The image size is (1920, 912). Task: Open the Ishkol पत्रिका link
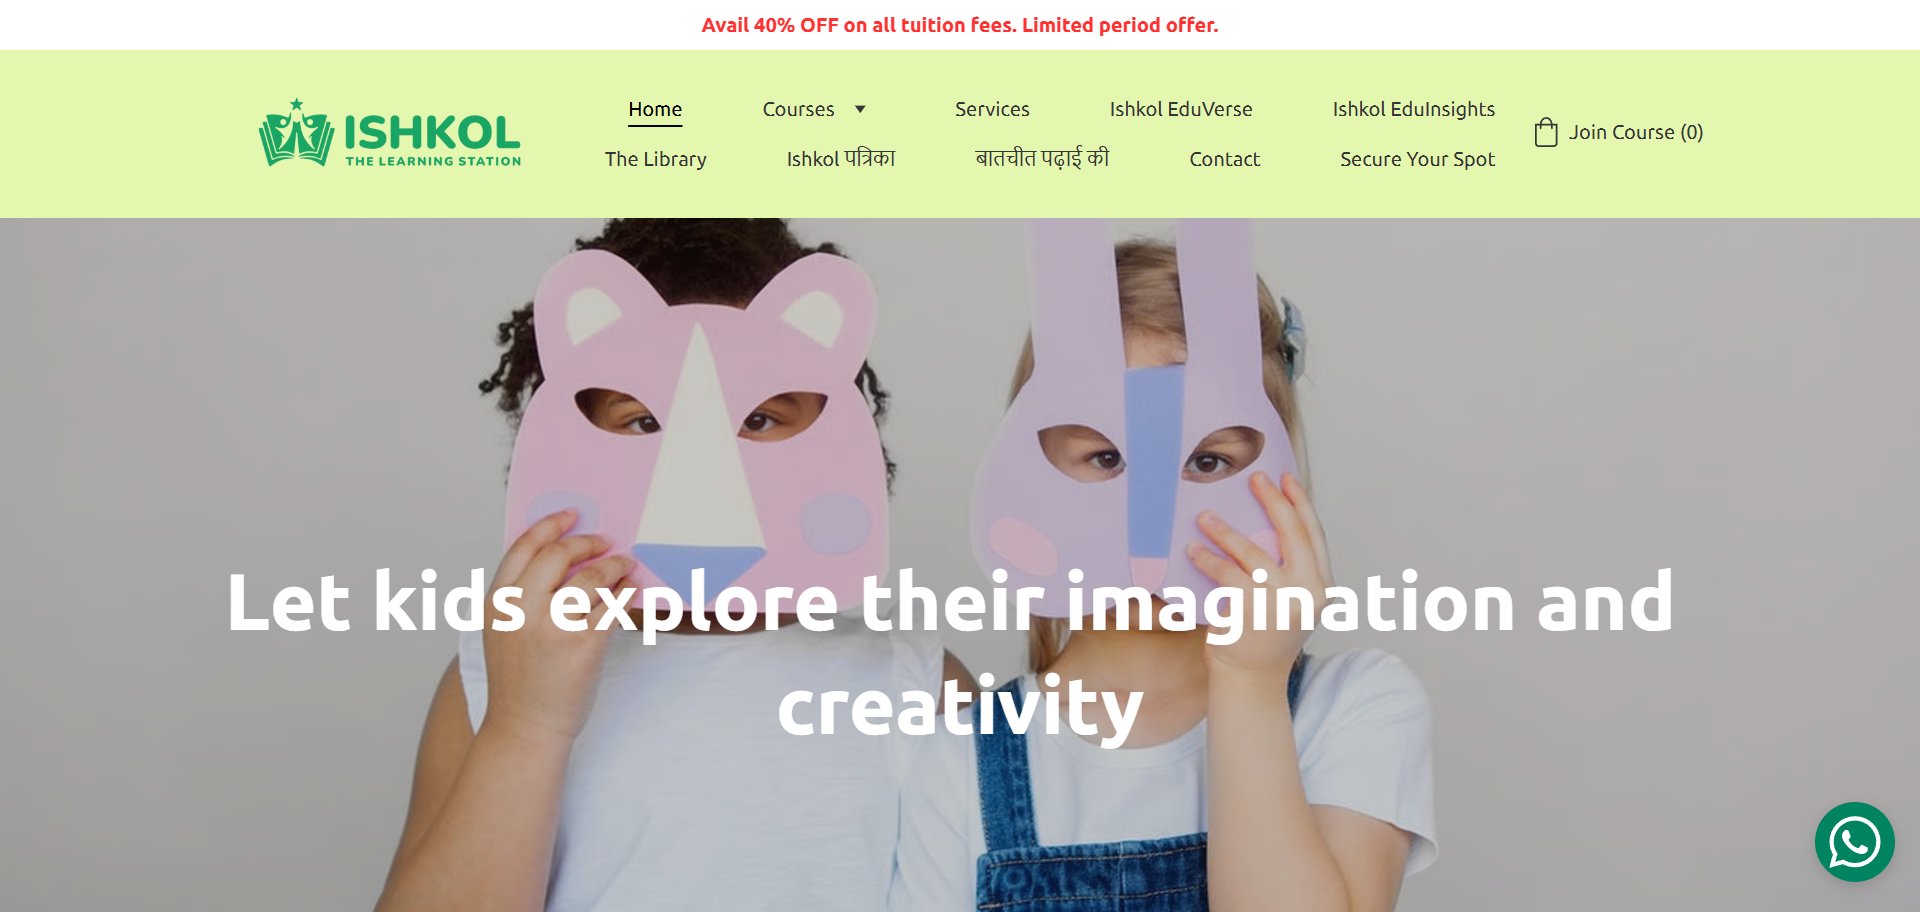(x=841, y=159)
